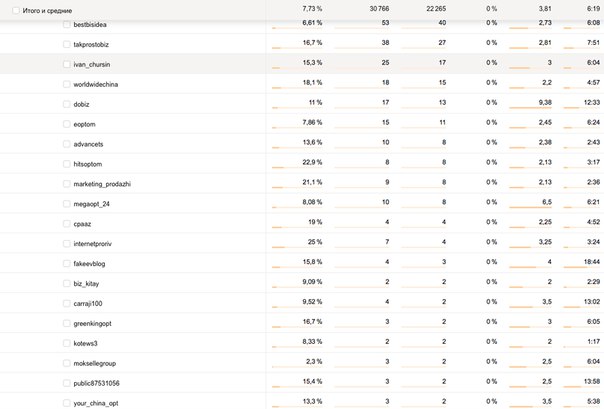Click the greenkingopt label
Viewport: 604px width, 409px height.
(x=92, y=324)
